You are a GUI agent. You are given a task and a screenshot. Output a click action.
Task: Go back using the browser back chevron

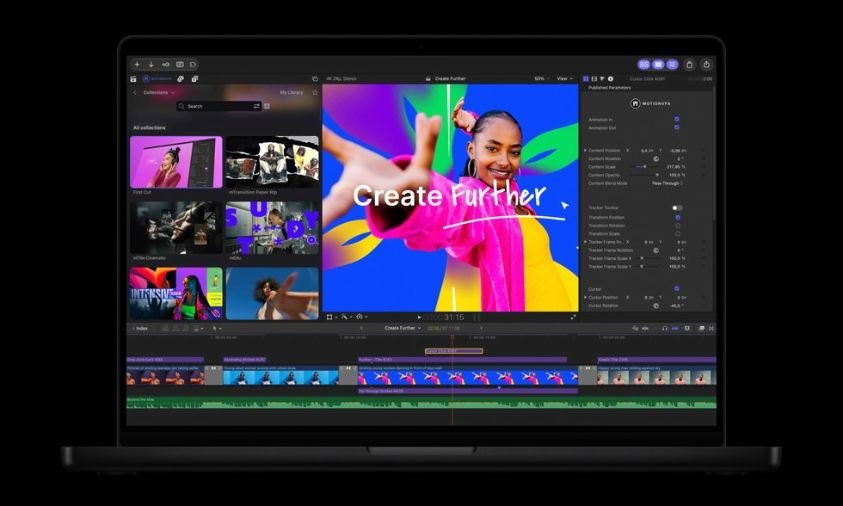pos(134,92)
